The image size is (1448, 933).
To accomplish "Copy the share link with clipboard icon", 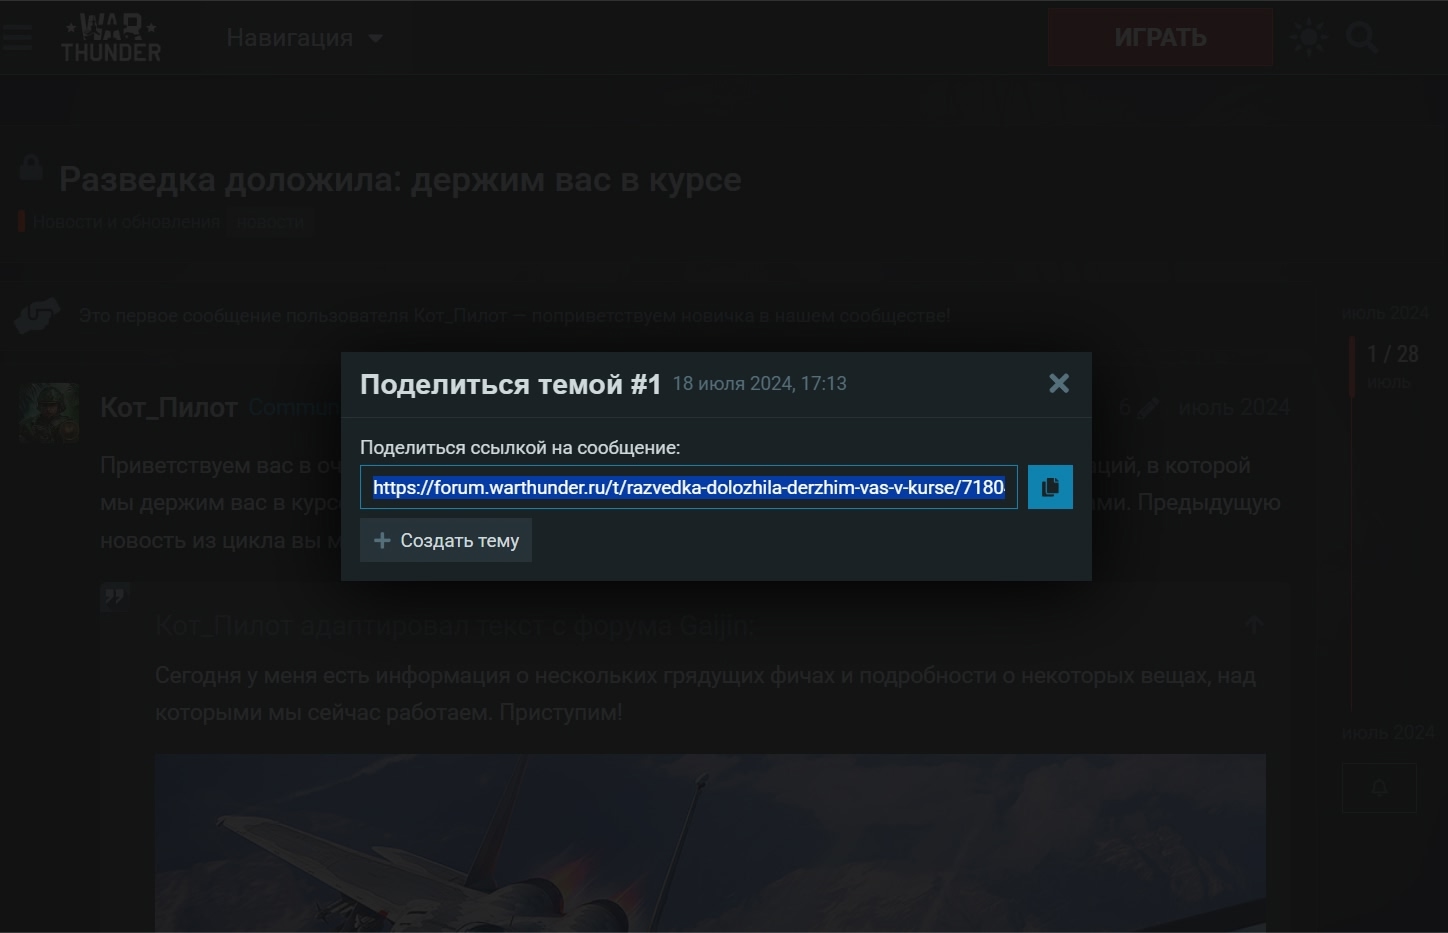I will coord(1050,487).
